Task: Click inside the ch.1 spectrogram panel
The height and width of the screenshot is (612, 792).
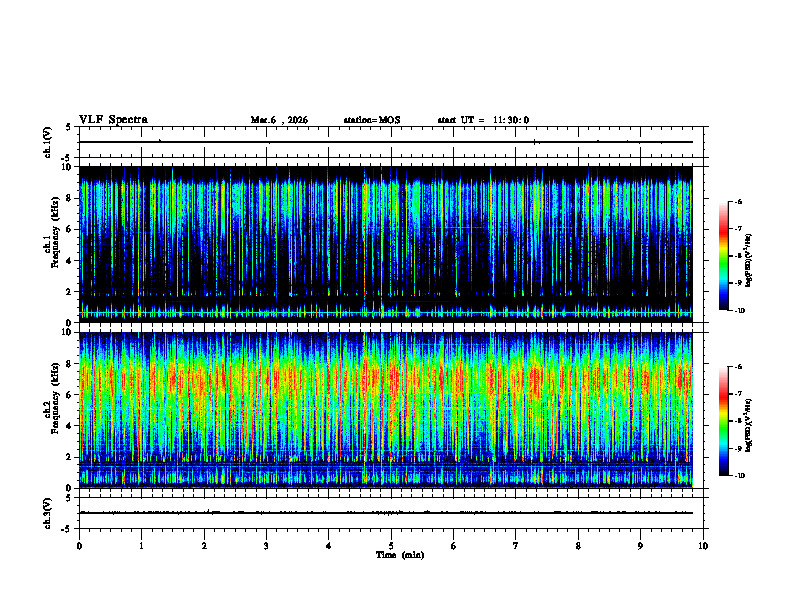Action: [386, 244]
